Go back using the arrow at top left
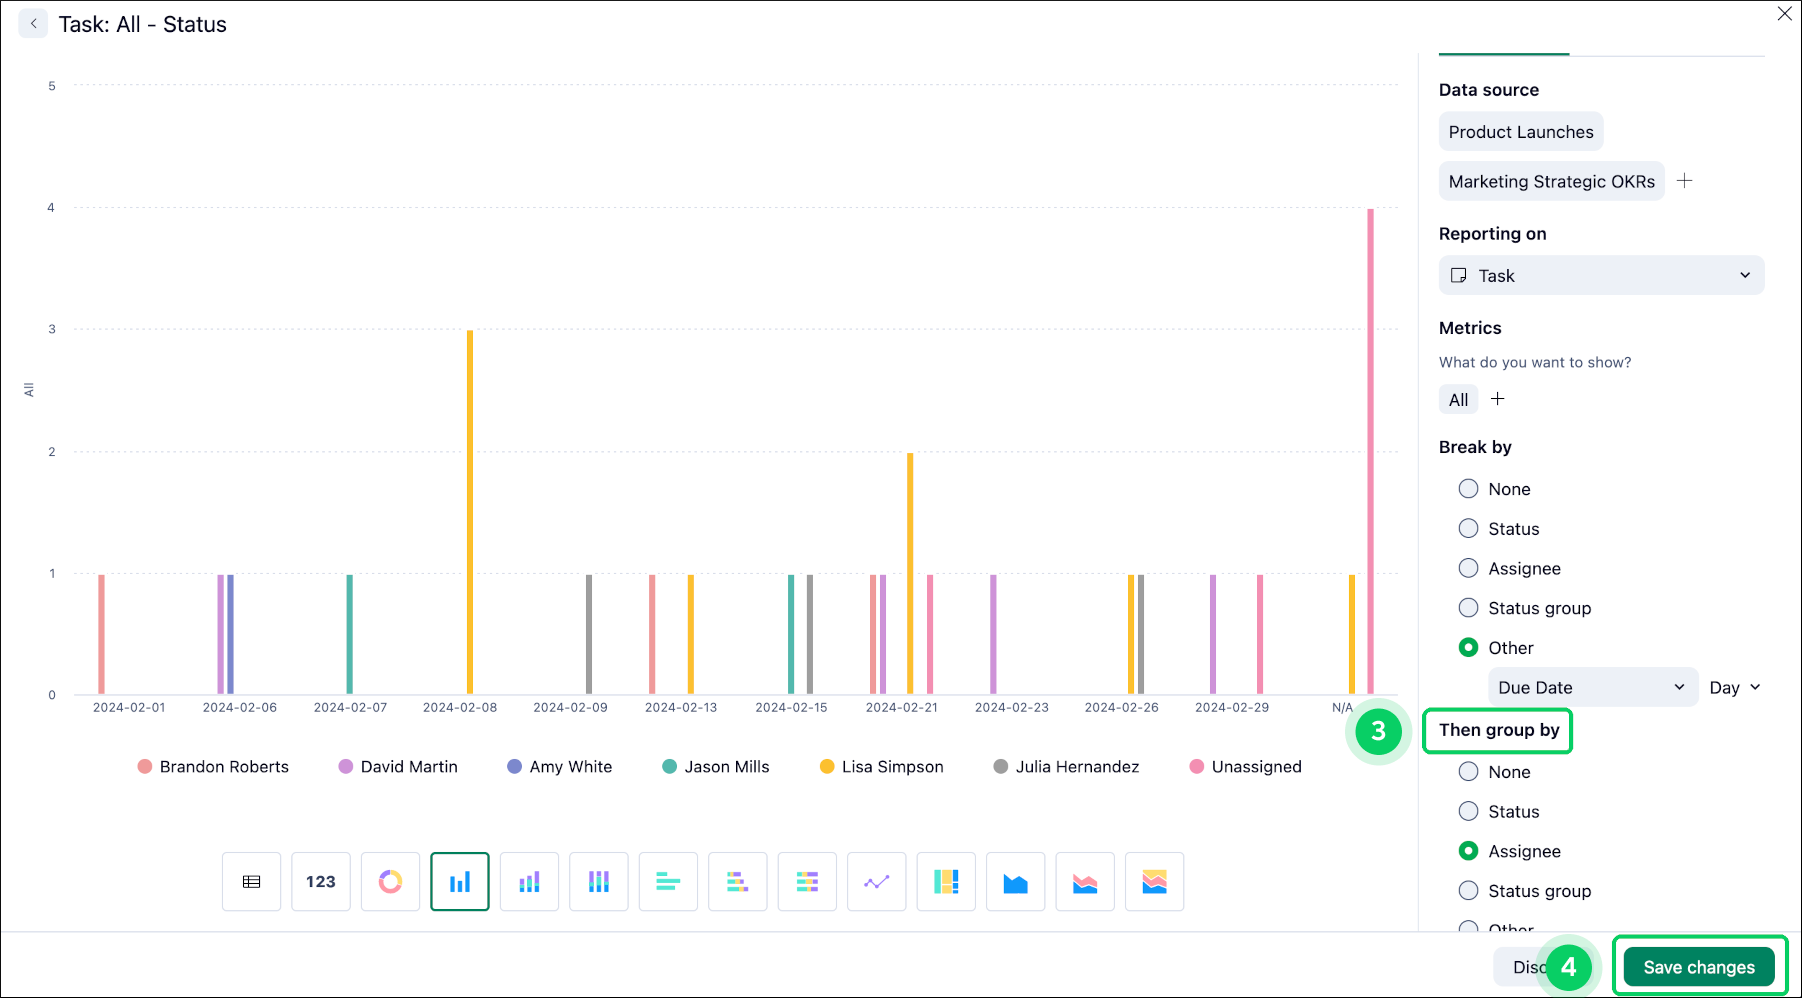This screenshot has height=998, width=1802. [x=33, y=23]
